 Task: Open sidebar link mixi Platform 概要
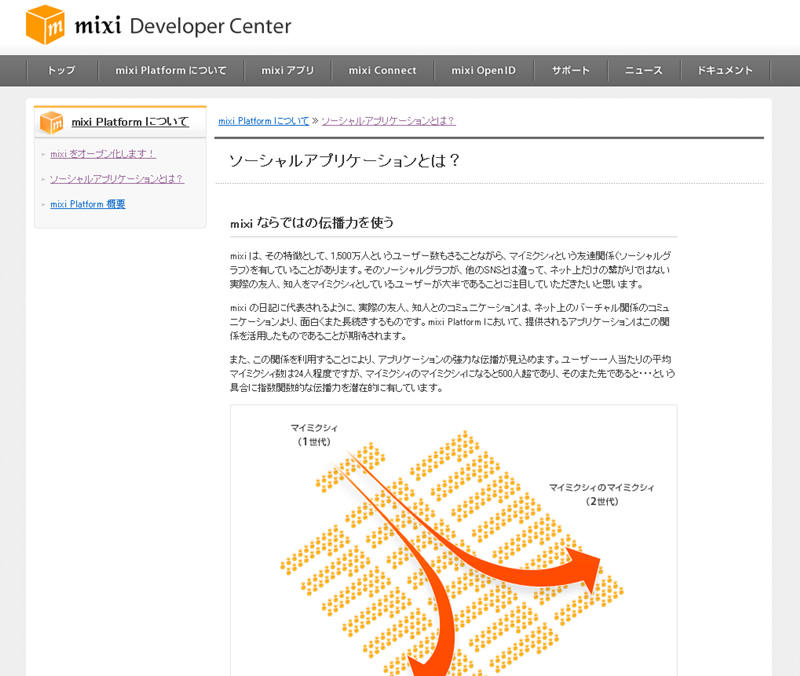(88, 204)
